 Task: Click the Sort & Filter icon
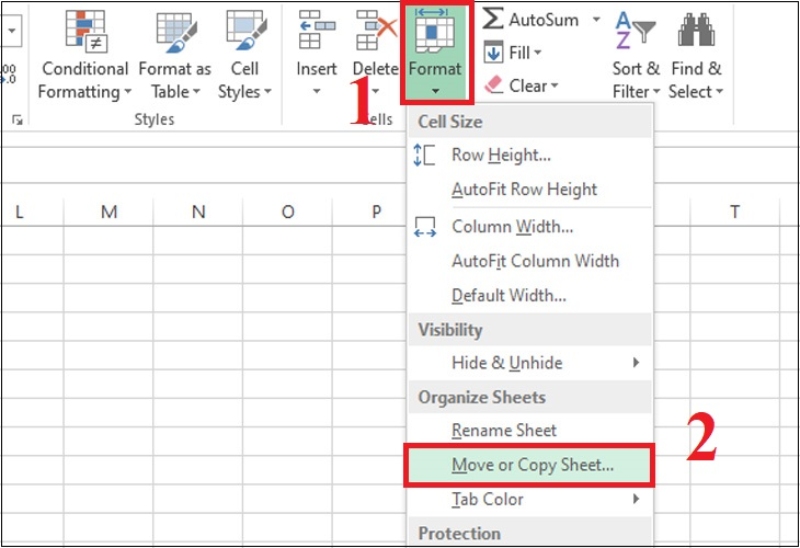(635, 31)
